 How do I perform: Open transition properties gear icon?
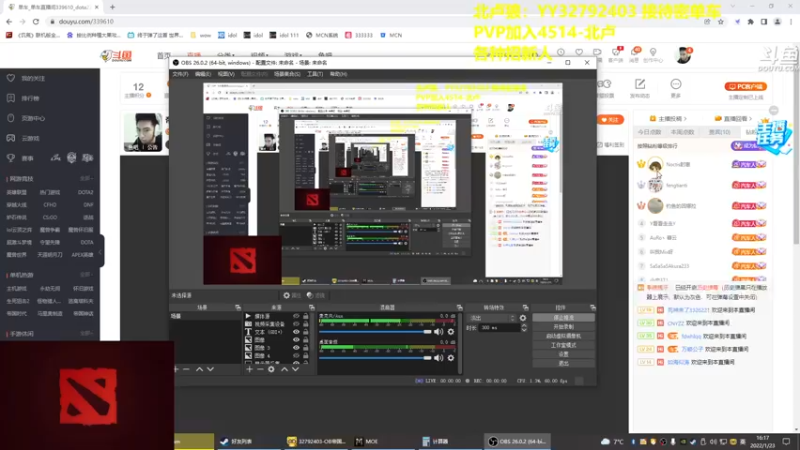point(523,318)
